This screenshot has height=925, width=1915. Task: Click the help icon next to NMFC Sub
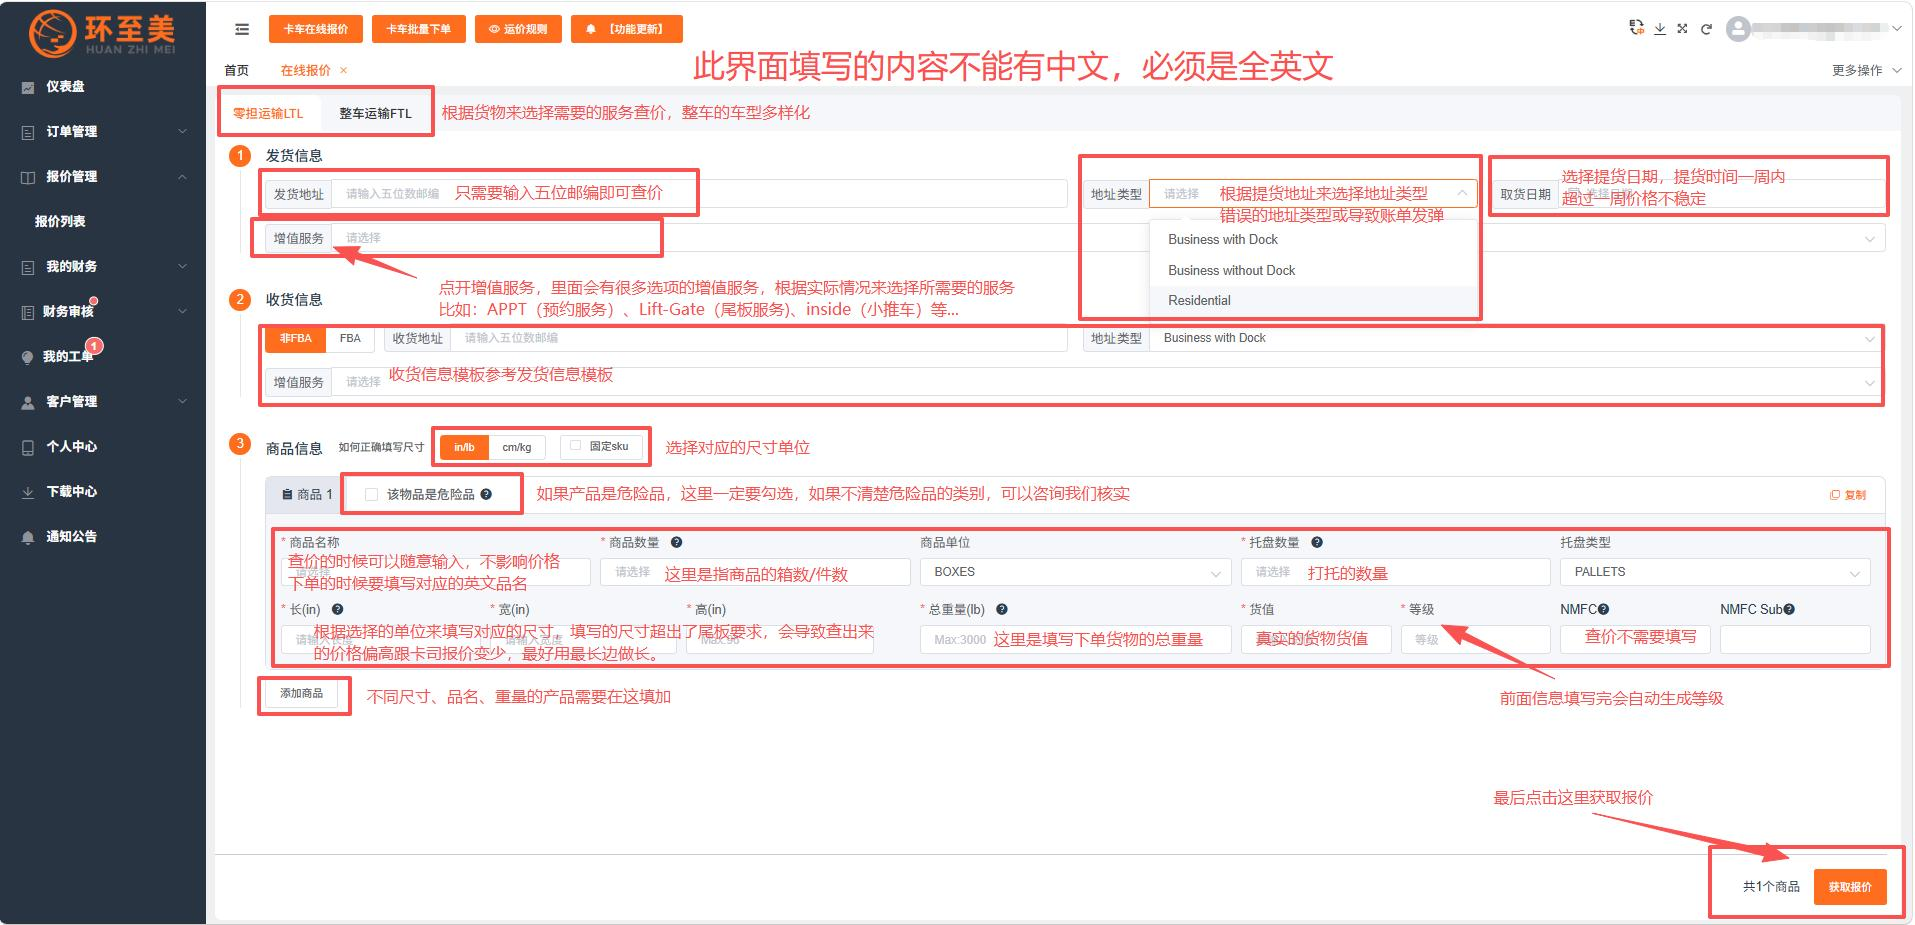[x=1789, y=609]
